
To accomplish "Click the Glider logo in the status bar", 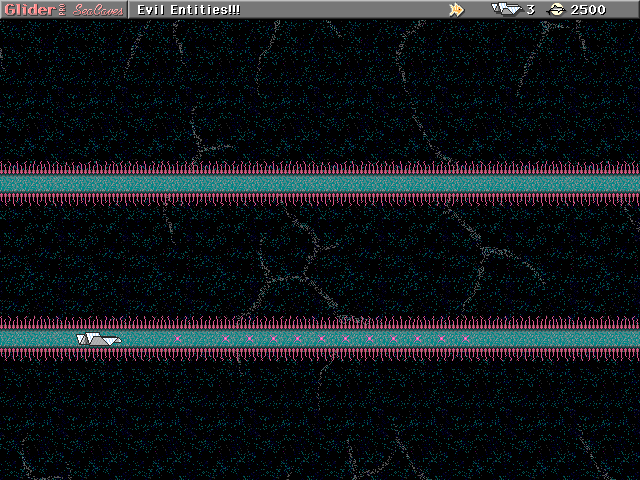I will tap(30, 9).
